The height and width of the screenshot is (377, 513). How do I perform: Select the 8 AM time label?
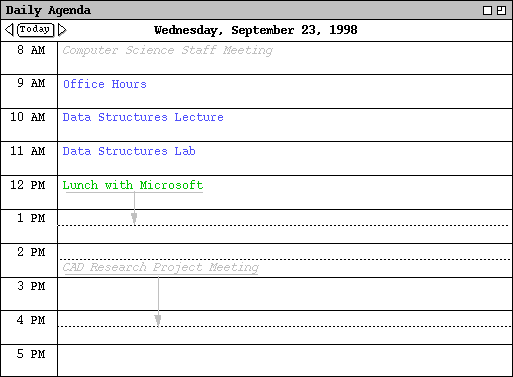(x=31, y=50)
